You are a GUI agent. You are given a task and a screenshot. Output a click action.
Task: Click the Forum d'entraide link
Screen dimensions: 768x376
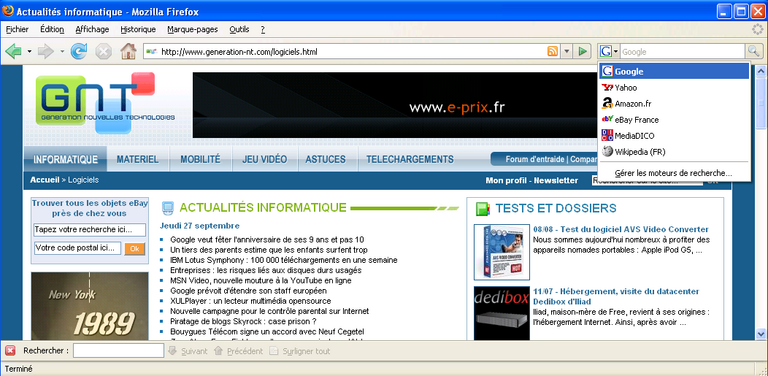point(535,159)
